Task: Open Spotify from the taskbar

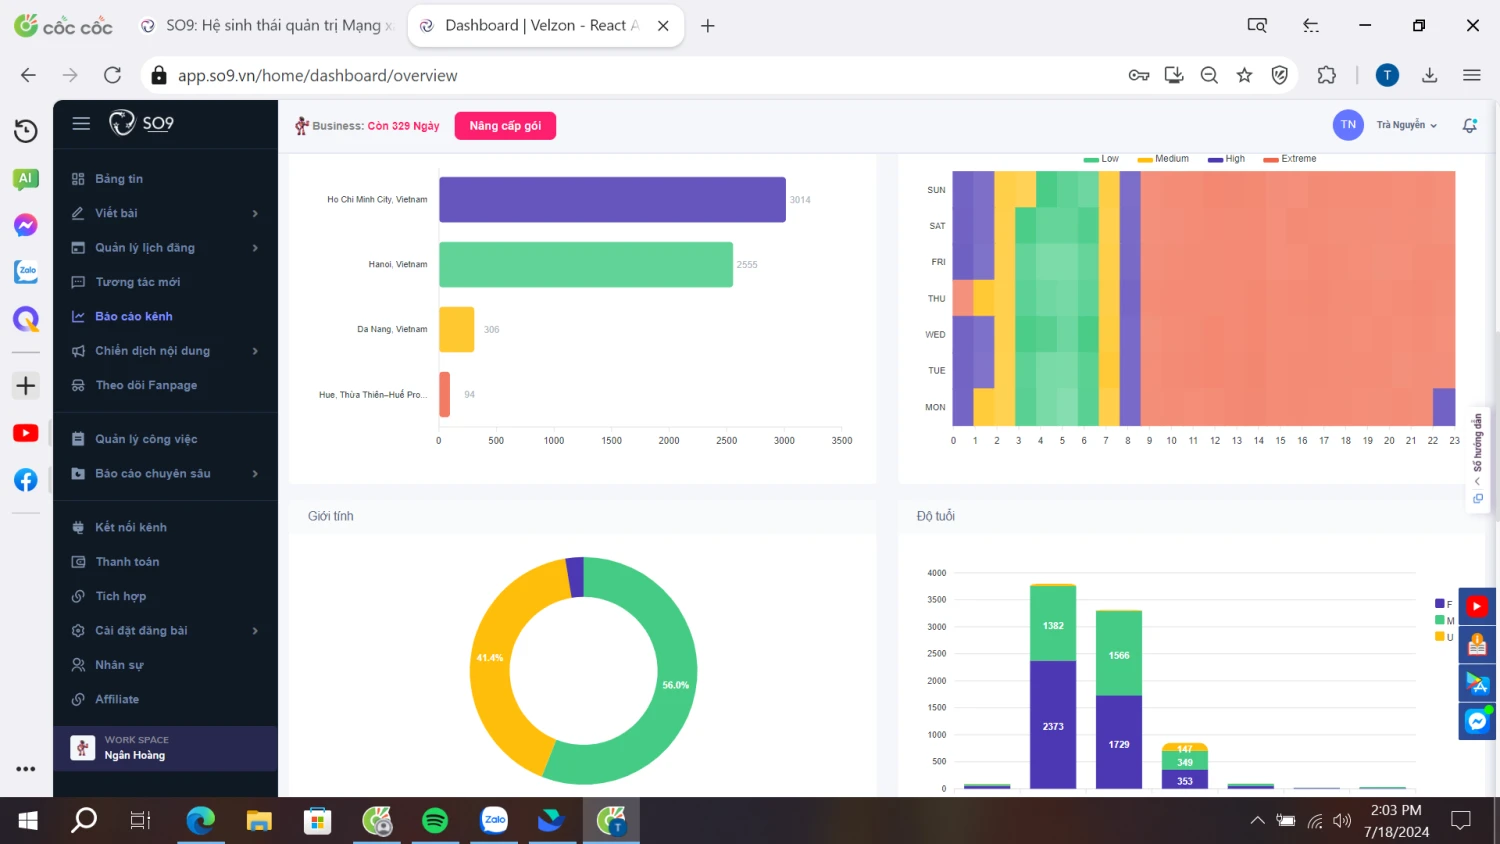Action: pos(435,821)
